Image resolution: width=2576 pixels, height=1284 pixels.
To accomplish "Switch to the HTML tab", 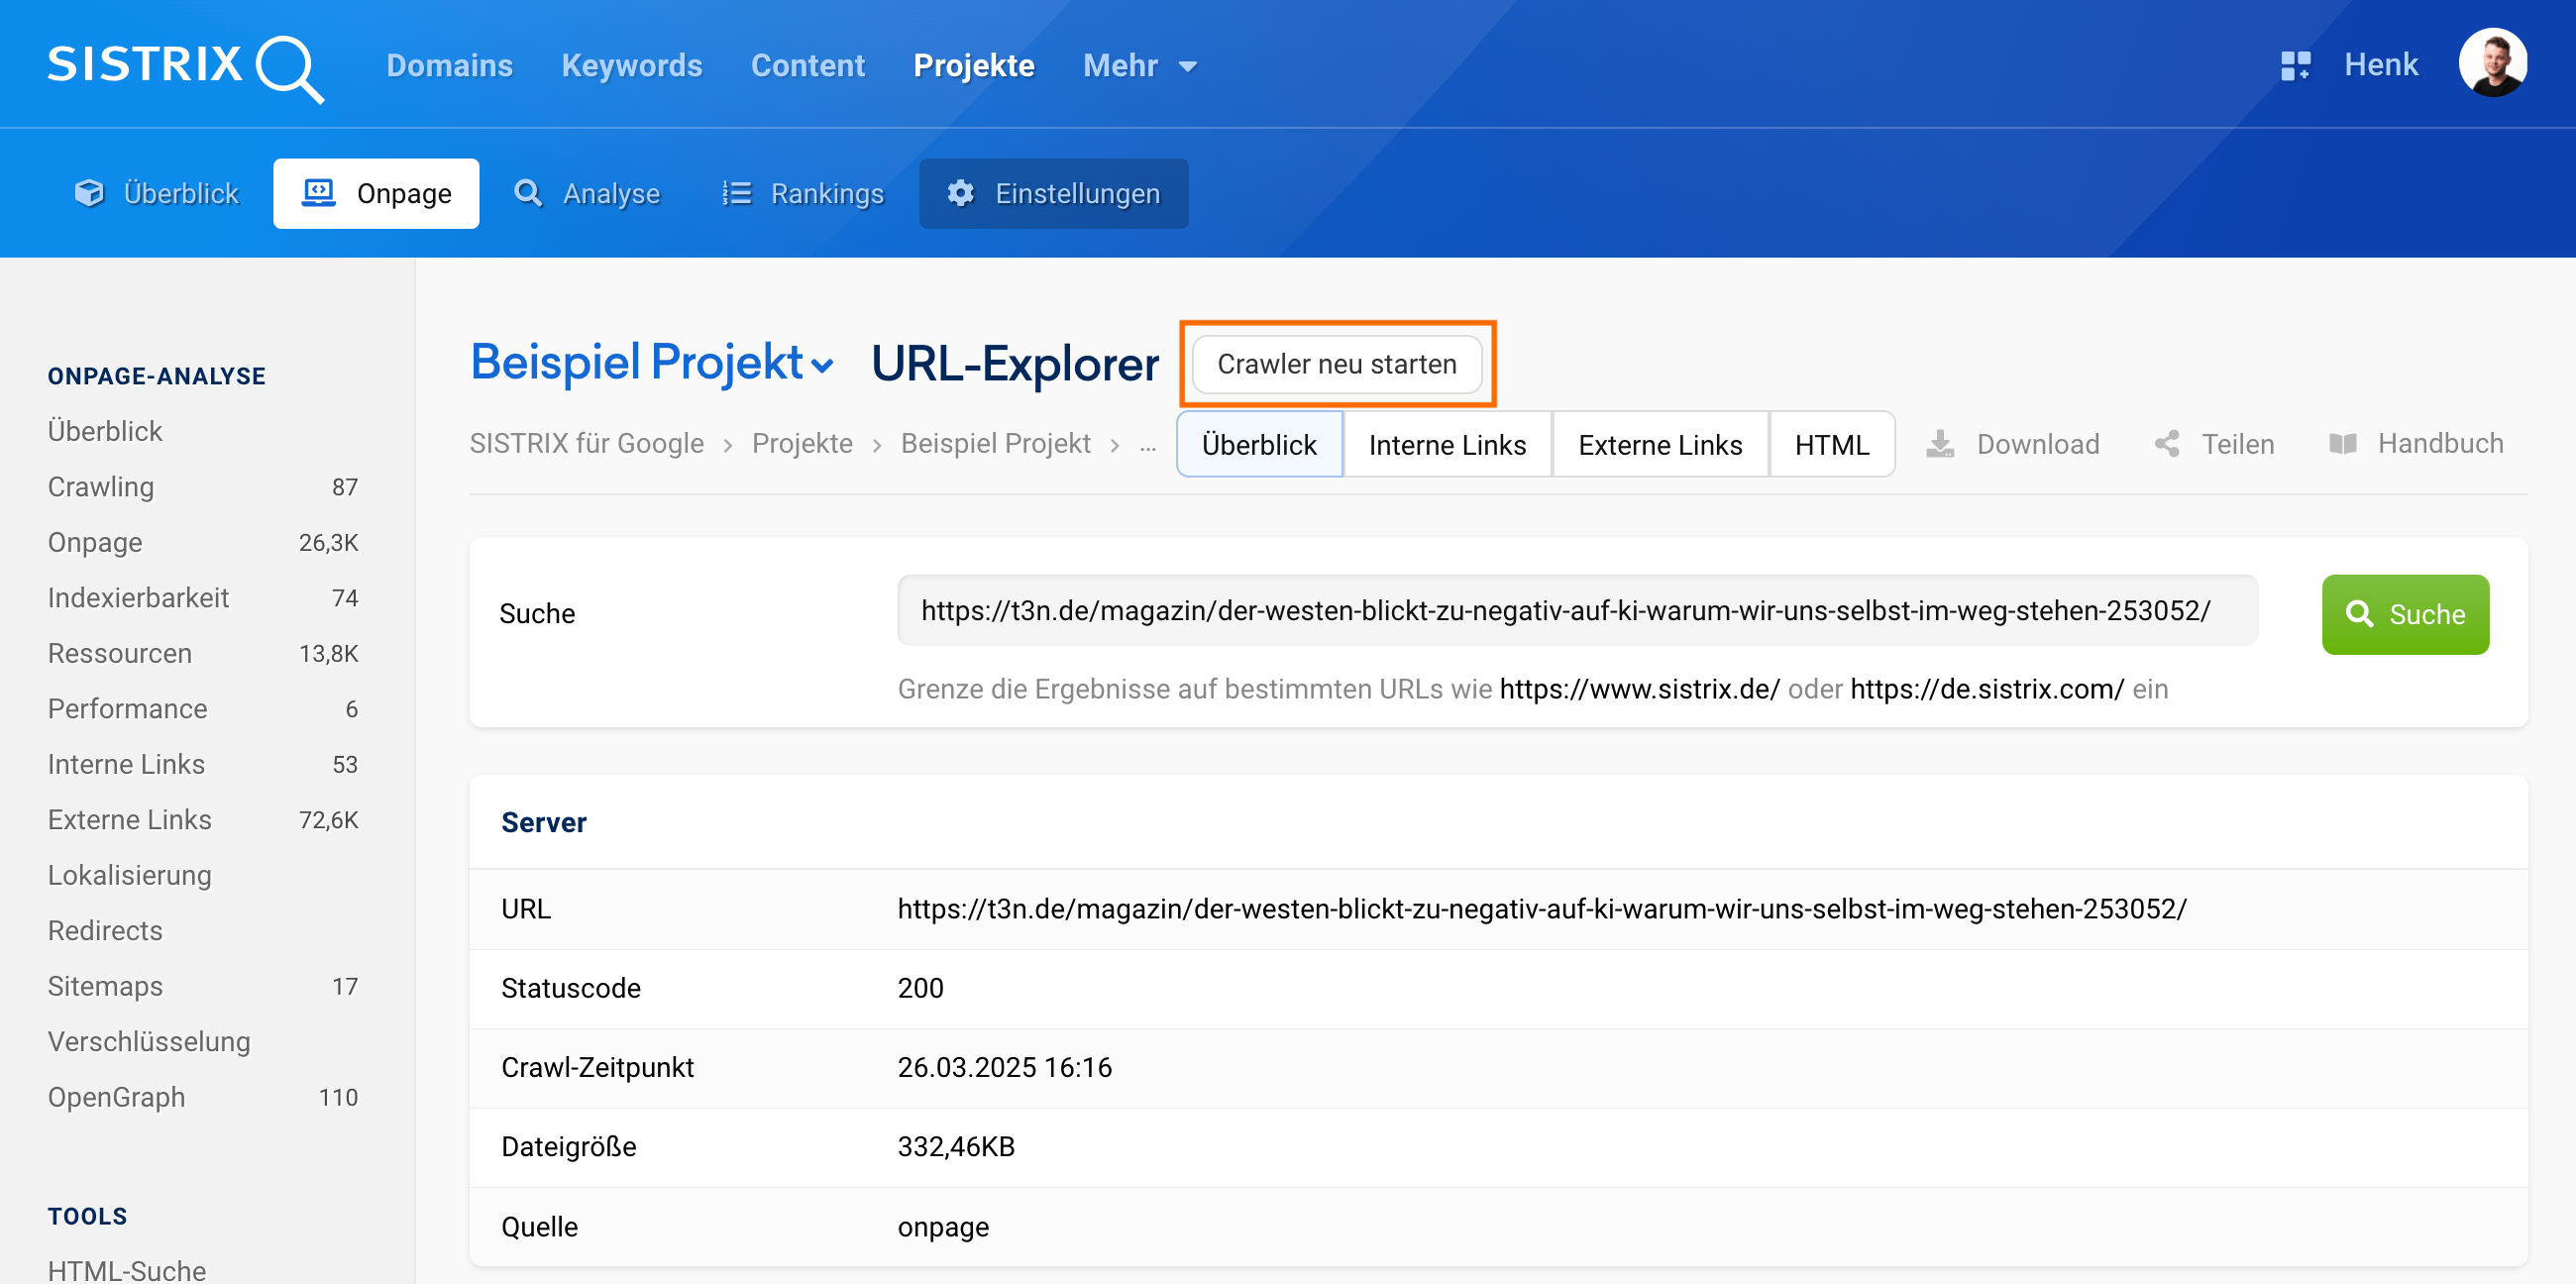I will coord(1830,445).
